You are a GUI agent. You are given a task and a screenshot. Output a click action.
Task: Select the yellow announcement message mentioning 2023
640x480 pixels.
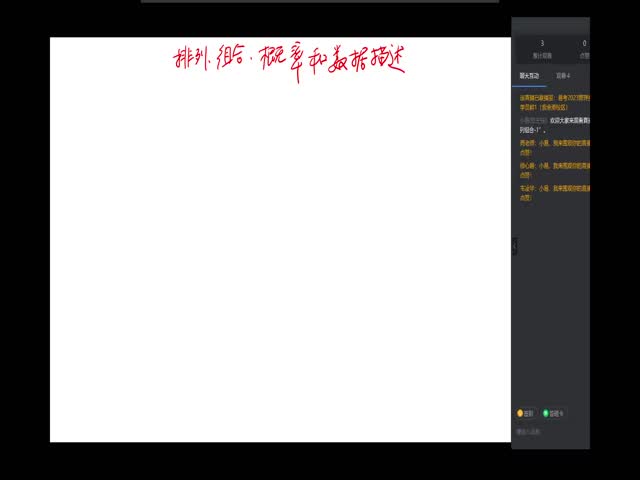click(x=554, y=102)
